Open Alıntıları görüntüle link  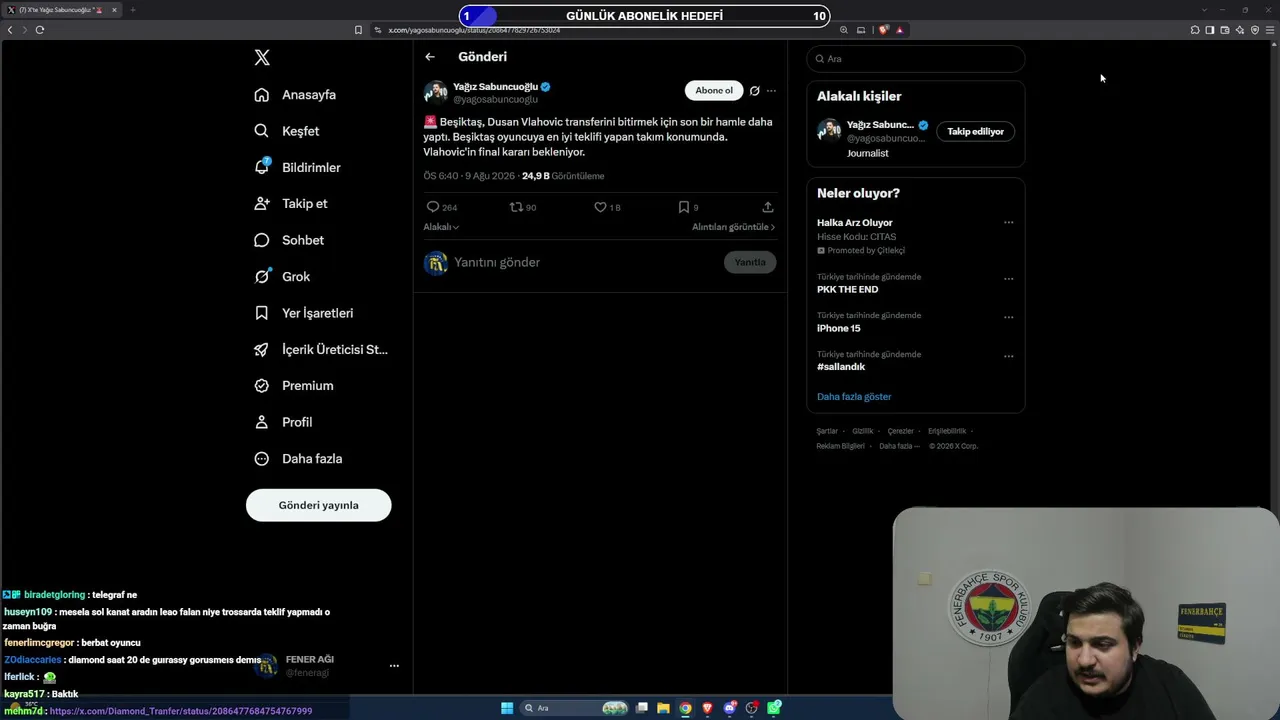(733, 227)
